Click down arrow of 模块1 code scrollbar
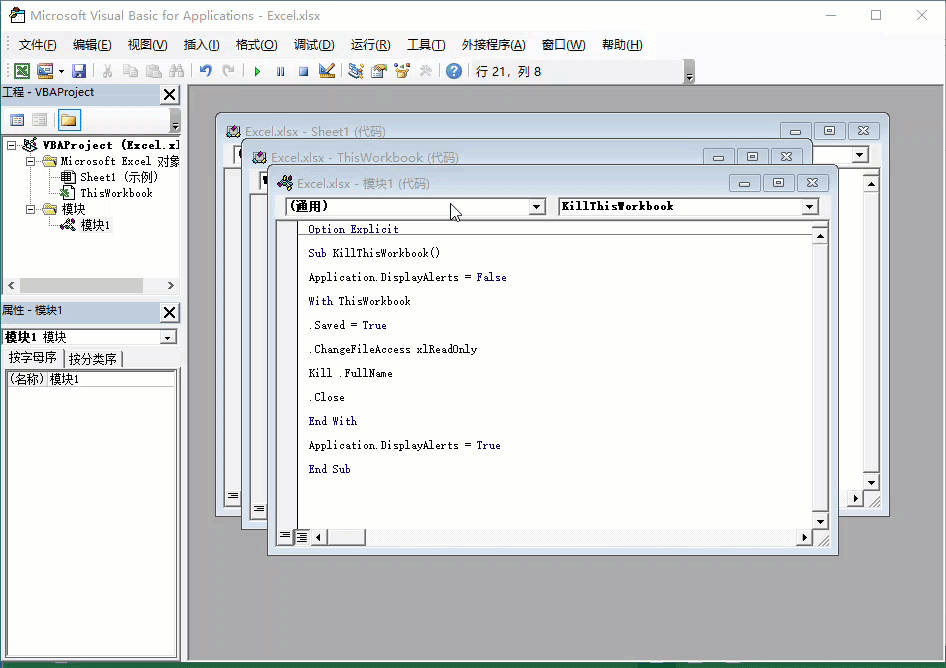 820,521
